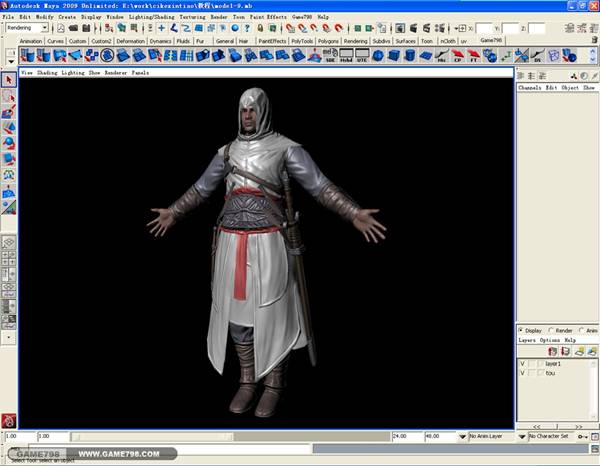Select the arrow selection tool in toolbox
600x466 pixels.
pos(8,79)
